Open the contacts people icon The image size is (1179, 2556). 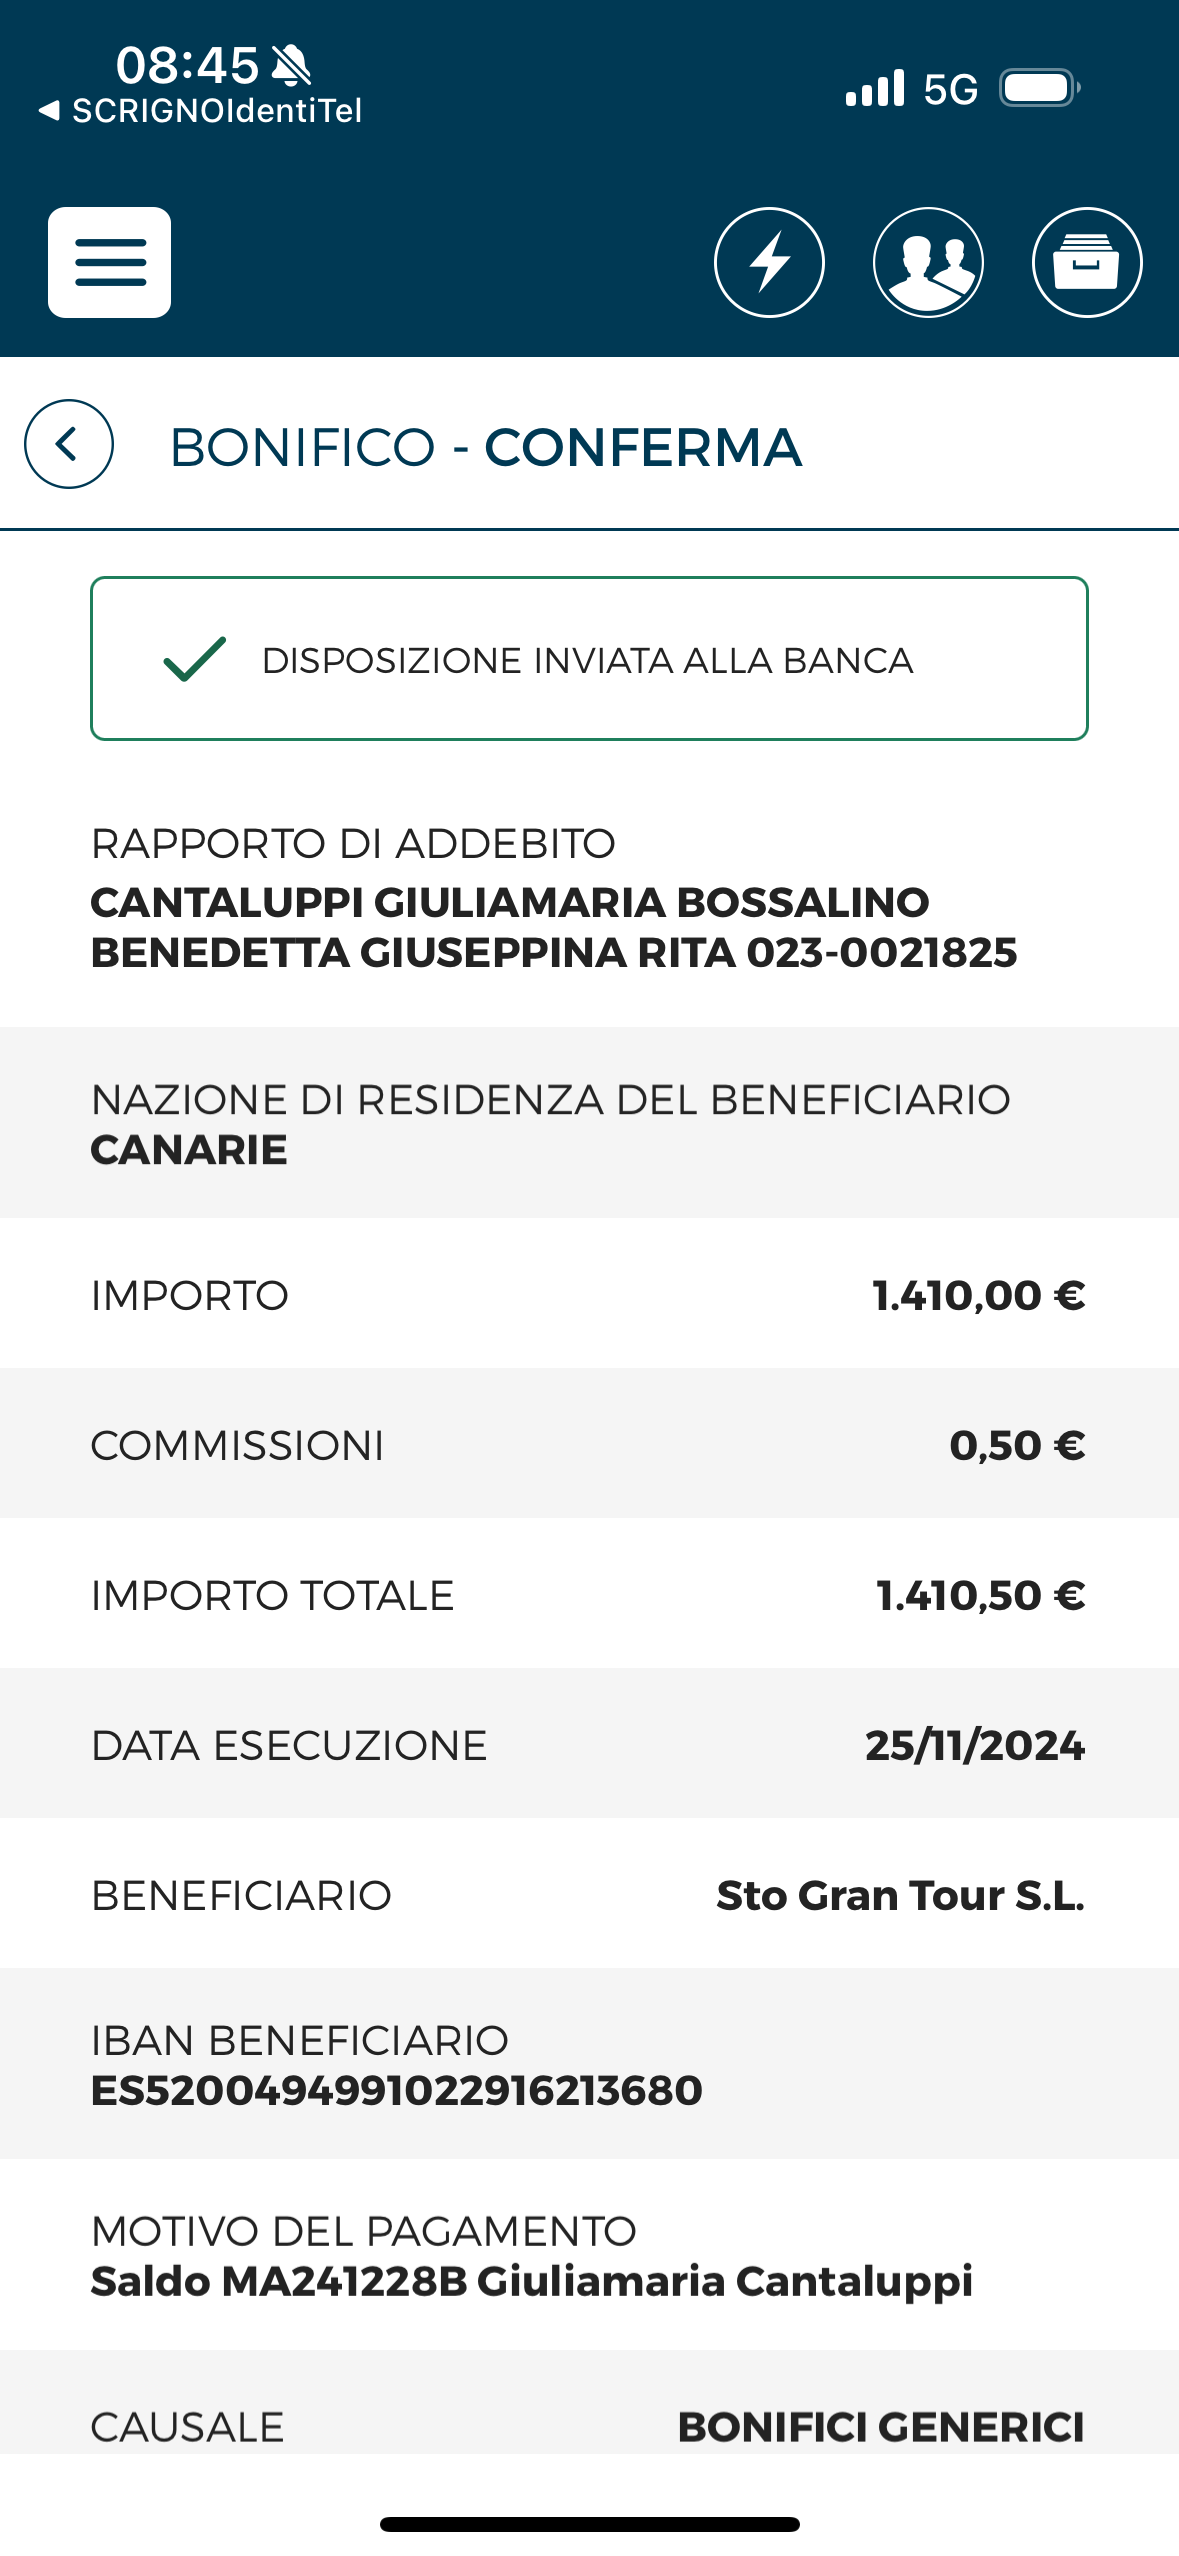(x=928, y=262)
